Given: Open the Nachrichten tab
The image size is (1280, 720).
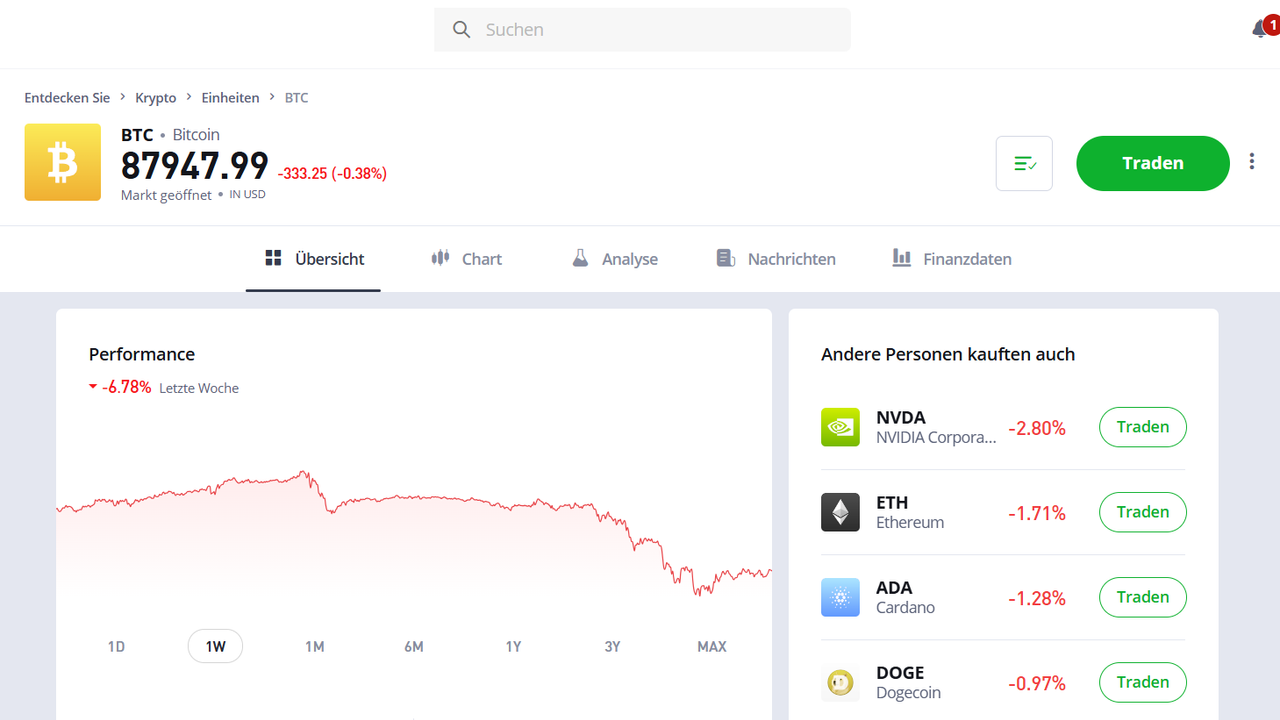Looking at the screenshot, I should click(x=776, y=259).
